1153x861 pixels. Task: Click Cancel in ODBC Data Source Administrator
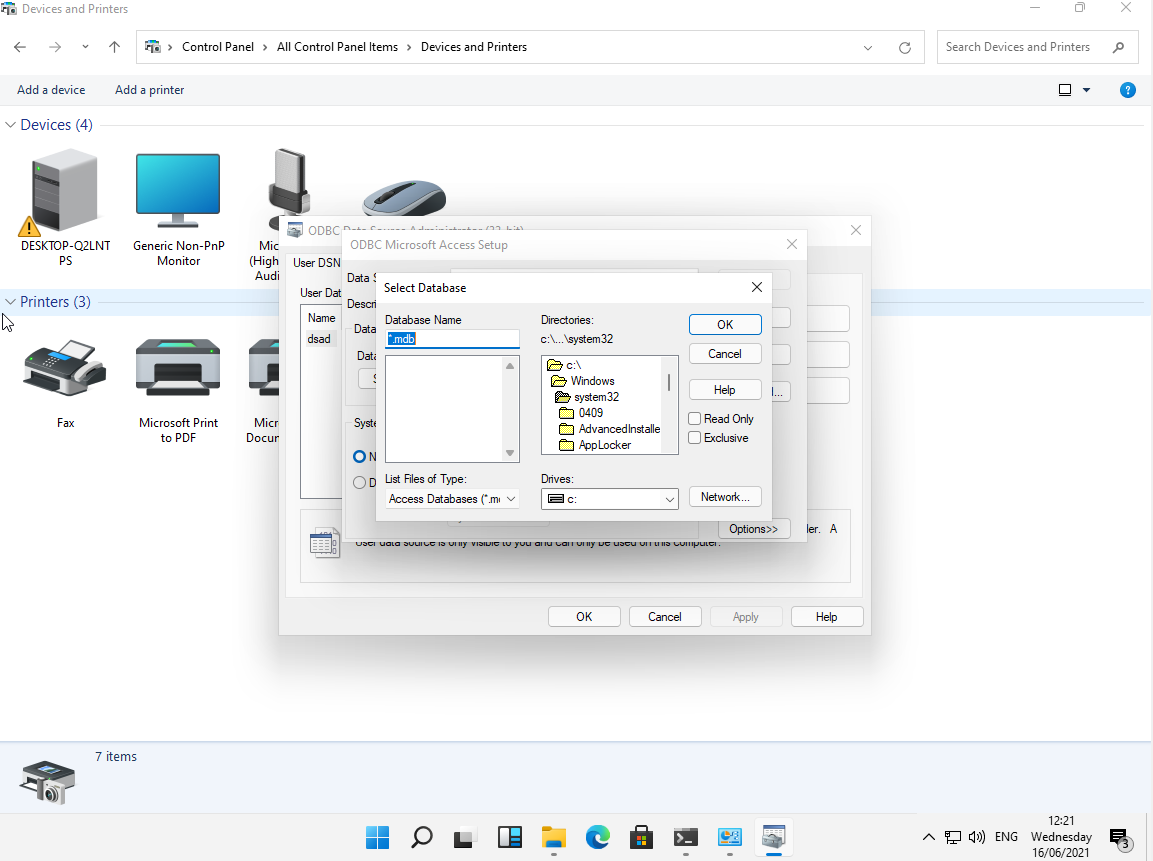665,617
